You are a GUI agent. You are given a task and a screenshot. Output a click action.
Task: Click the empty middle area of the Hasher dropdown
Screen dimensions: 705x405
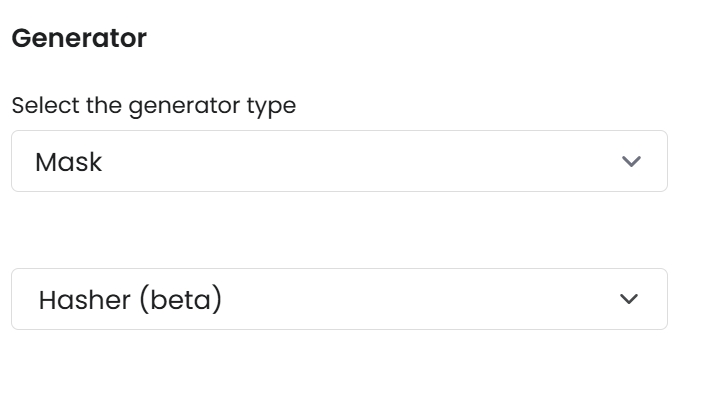400,299
